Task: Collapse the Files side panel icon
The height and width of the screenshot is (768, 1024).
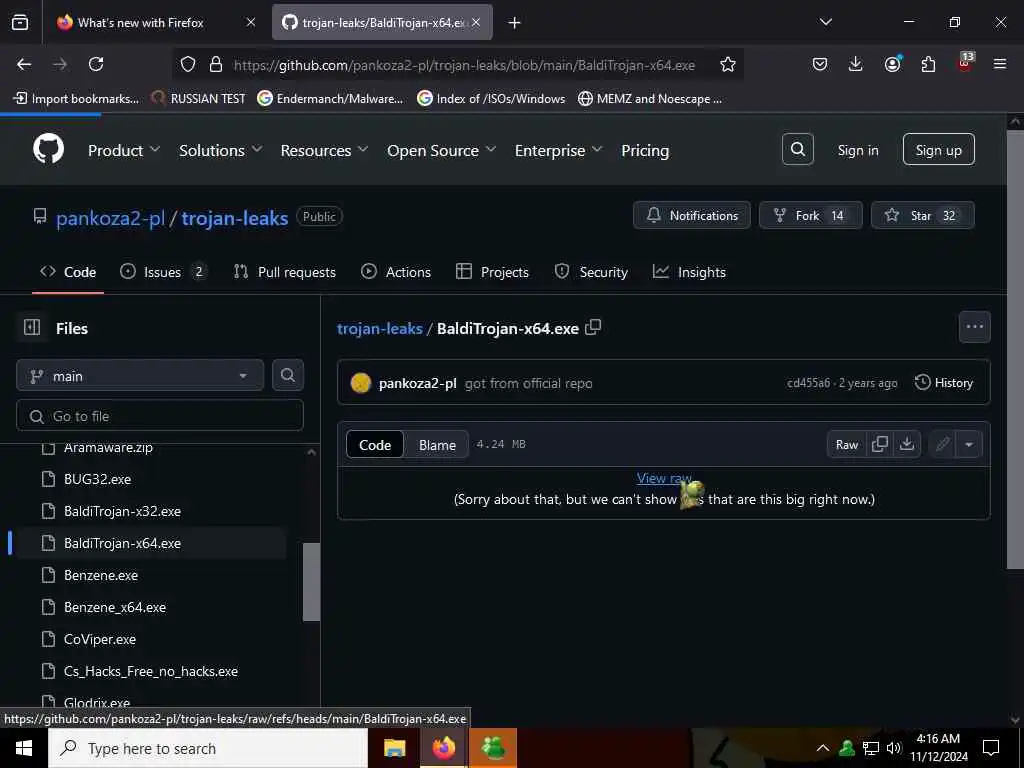Action: coord(32,327)
